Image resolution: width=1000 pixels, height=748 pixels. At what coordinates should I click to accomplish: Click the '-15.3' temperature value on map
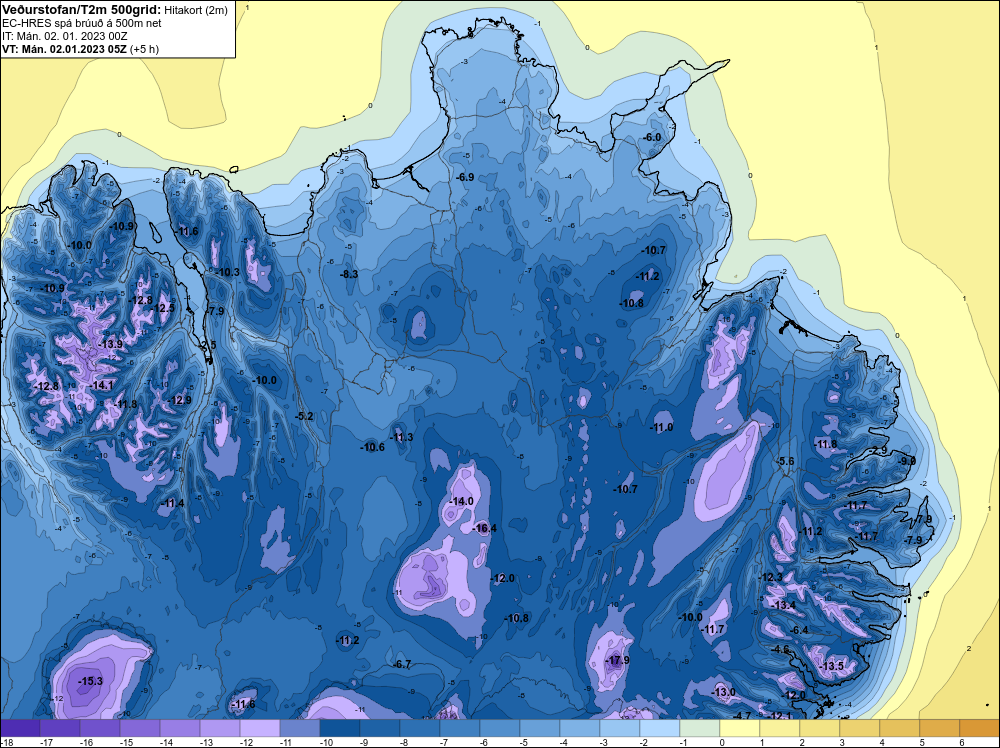90,681
